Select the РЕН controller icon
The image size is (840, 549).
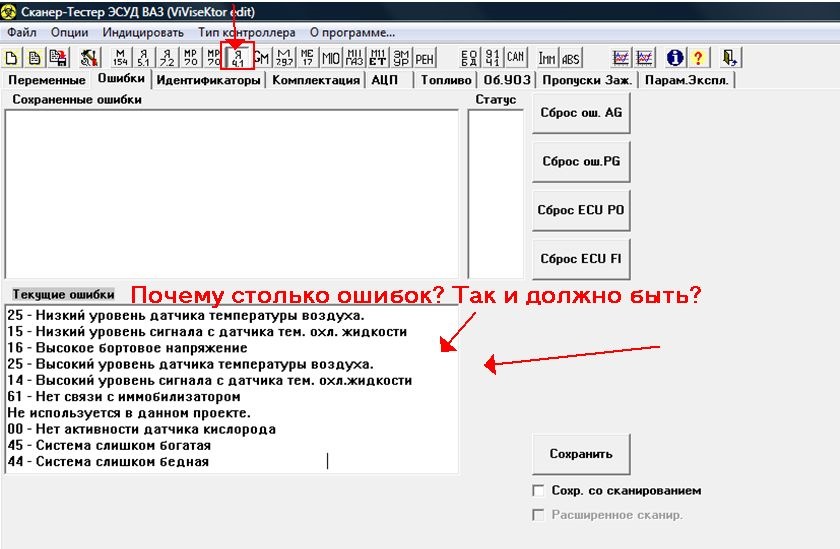pos(424,57)
